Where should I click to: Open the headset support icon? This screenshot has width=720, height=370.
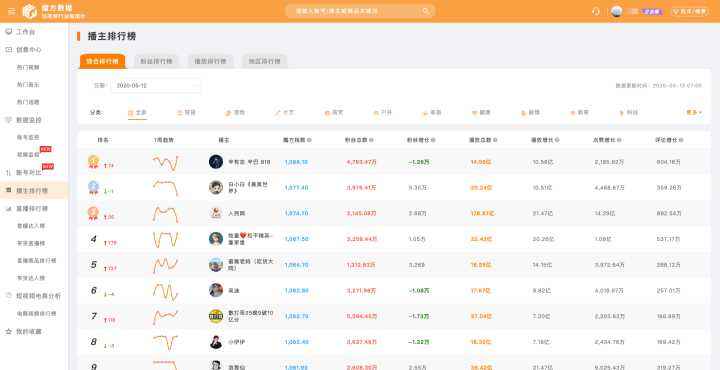point(596,11)
